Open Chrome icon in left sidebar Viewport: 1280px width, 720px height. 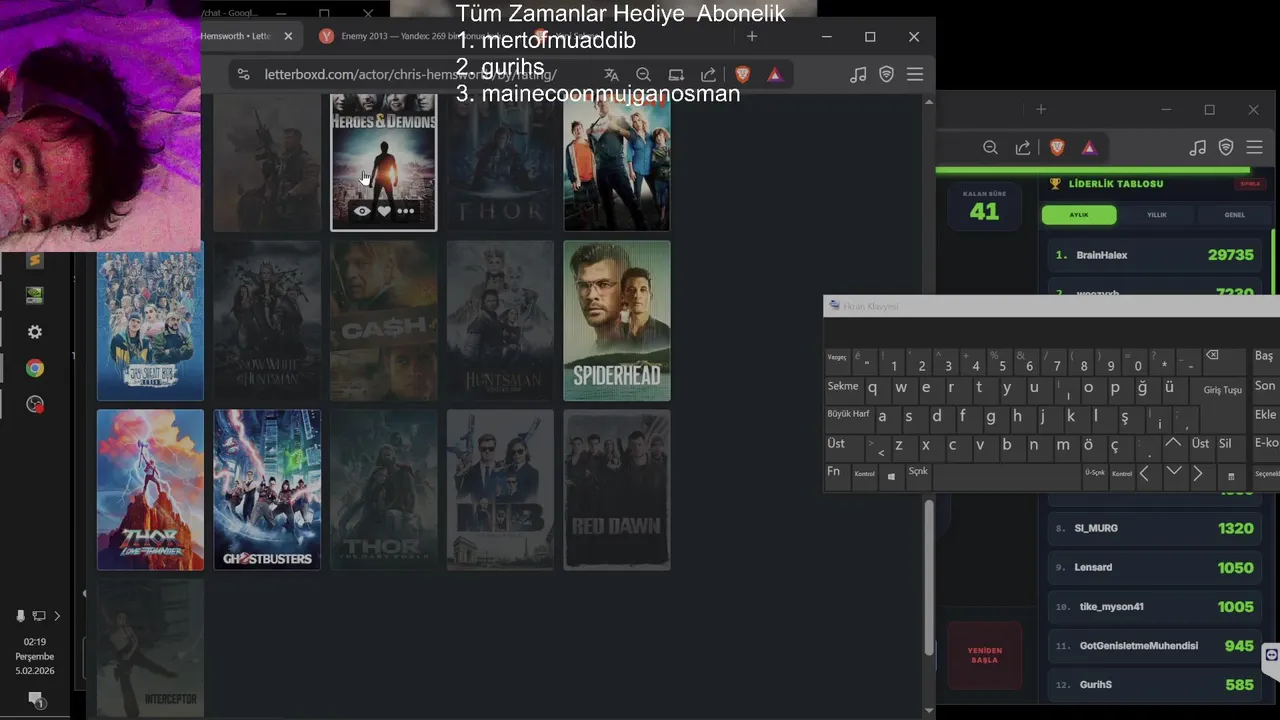tap(35, 368)
